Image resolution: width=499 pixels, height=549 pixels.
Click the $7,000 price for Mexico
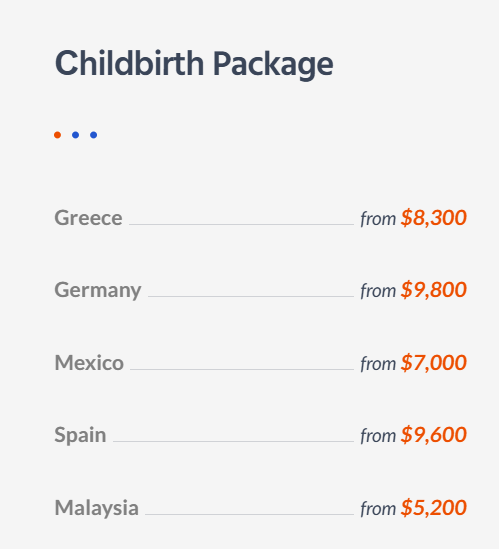[434, 363]
